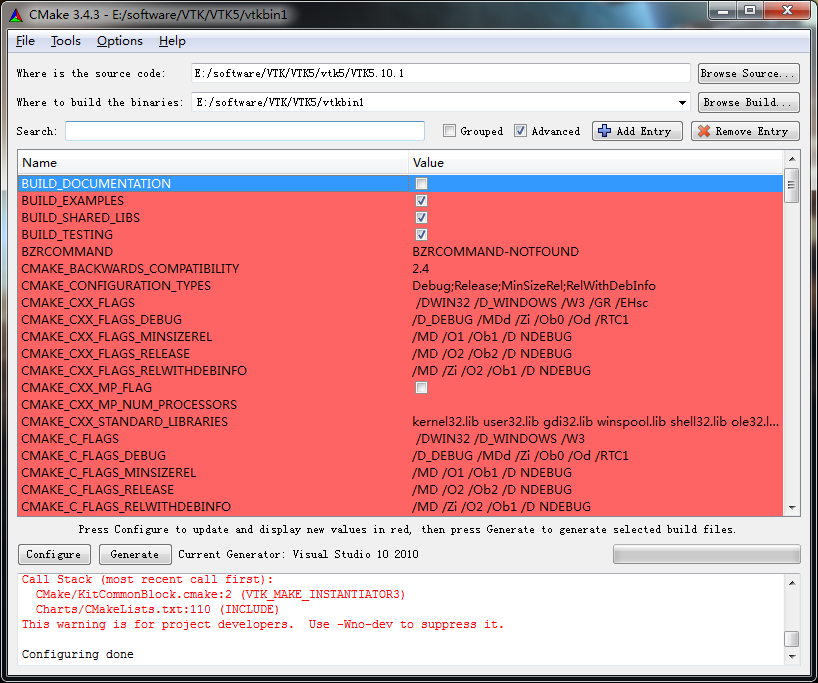Click the output log scroll-down arrow
The height and width of the screenshot is (683, 818).
[x=791, y=656]
